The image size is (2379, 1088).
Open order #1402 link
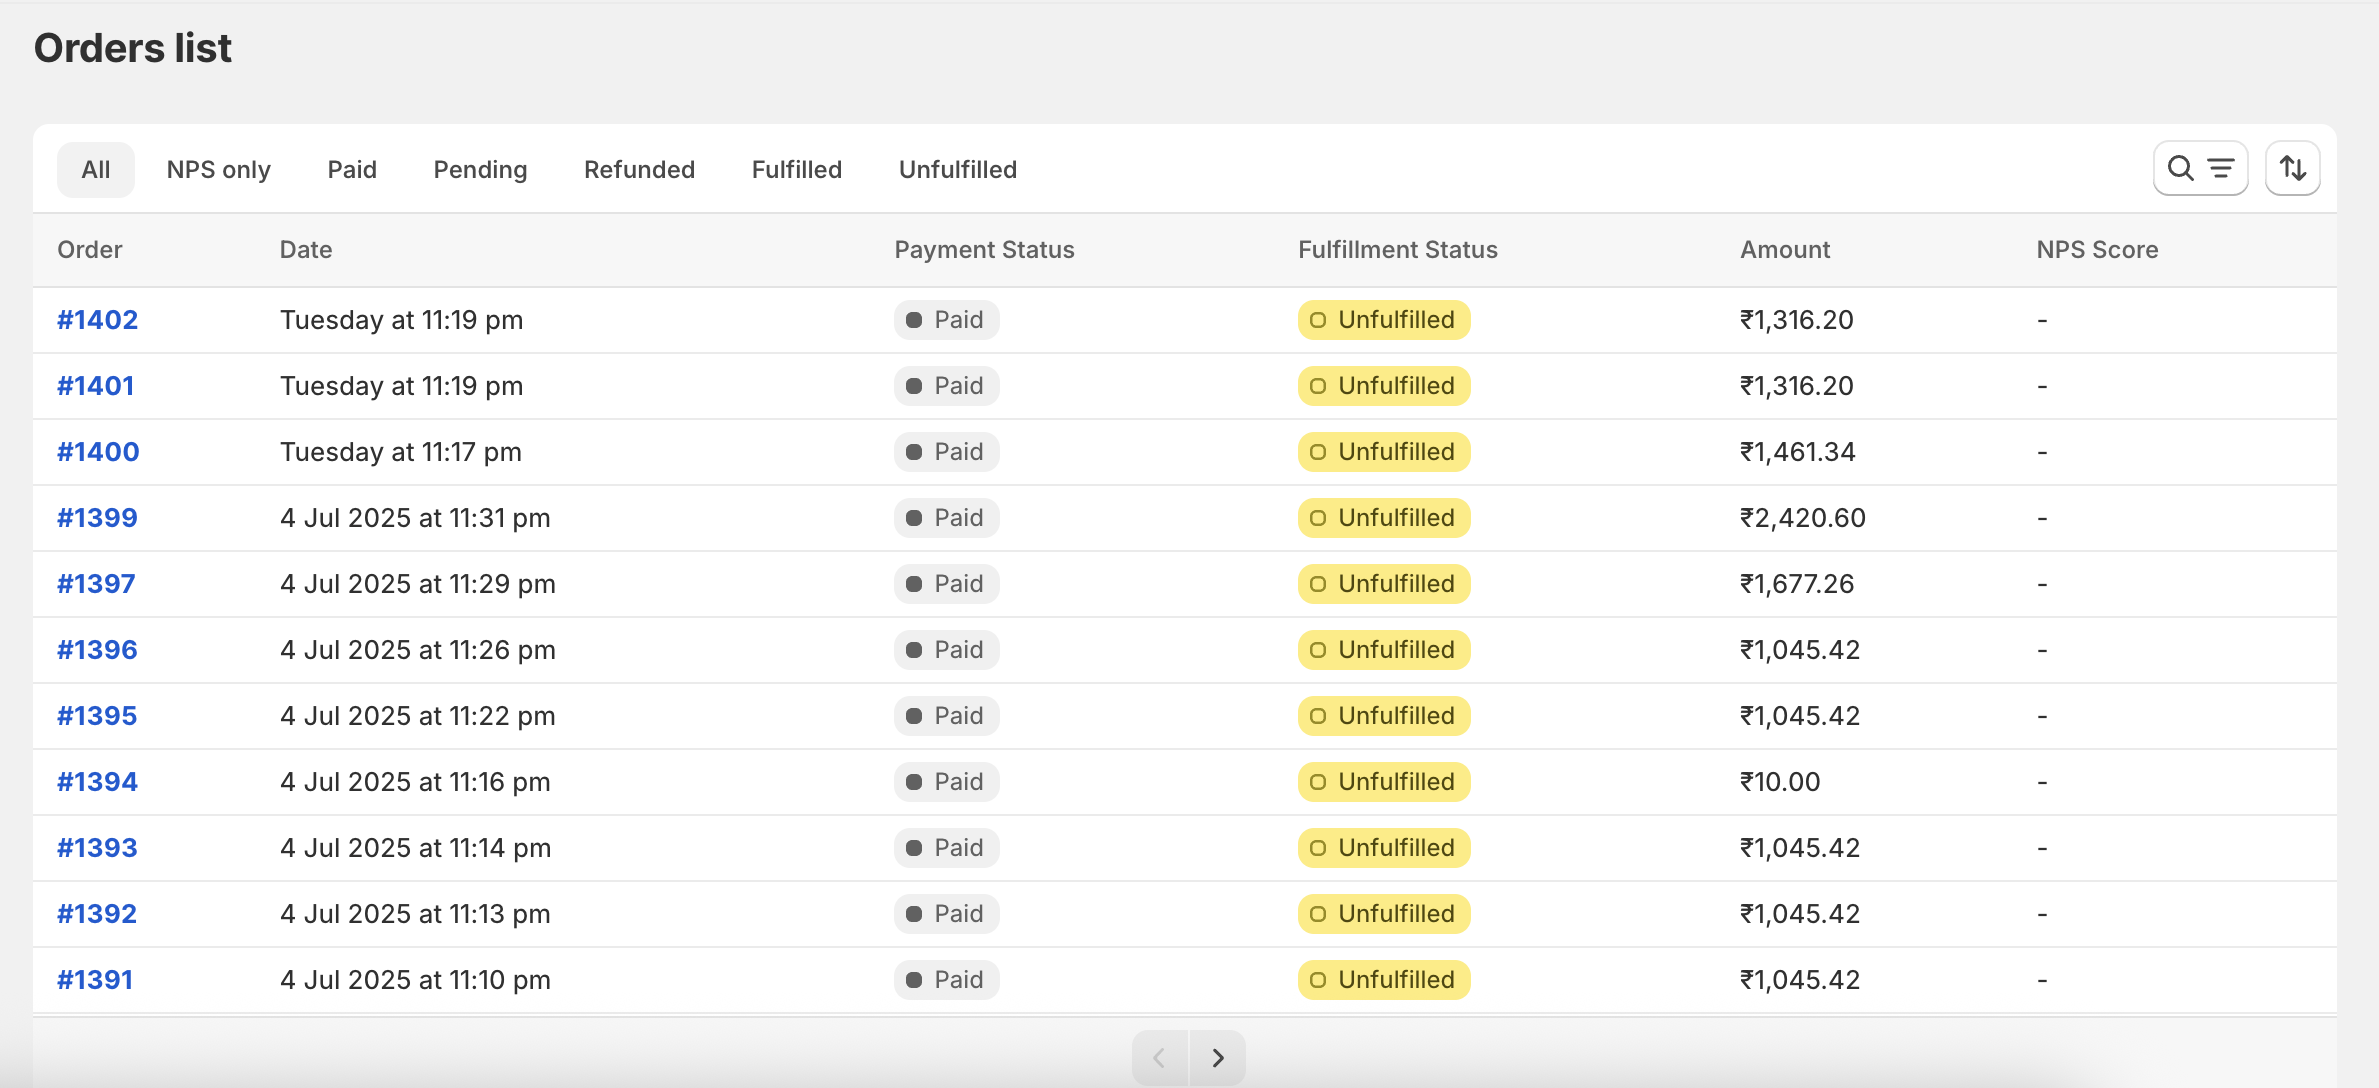tap(97, 320)
